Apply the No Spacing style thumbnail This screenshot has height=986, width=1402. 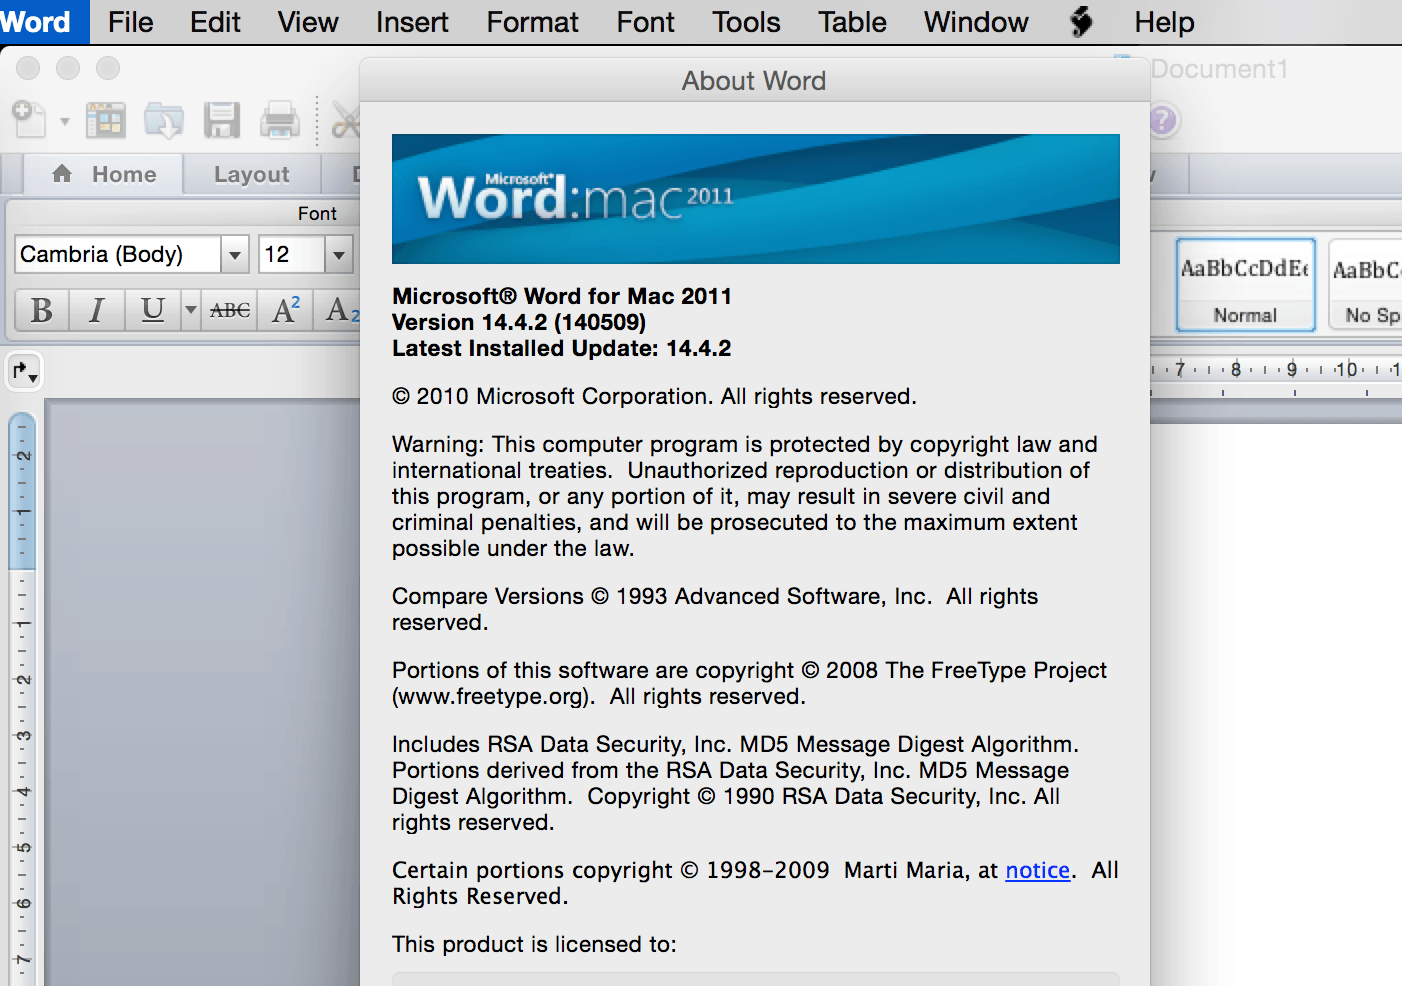click(x=1366, y=285)
